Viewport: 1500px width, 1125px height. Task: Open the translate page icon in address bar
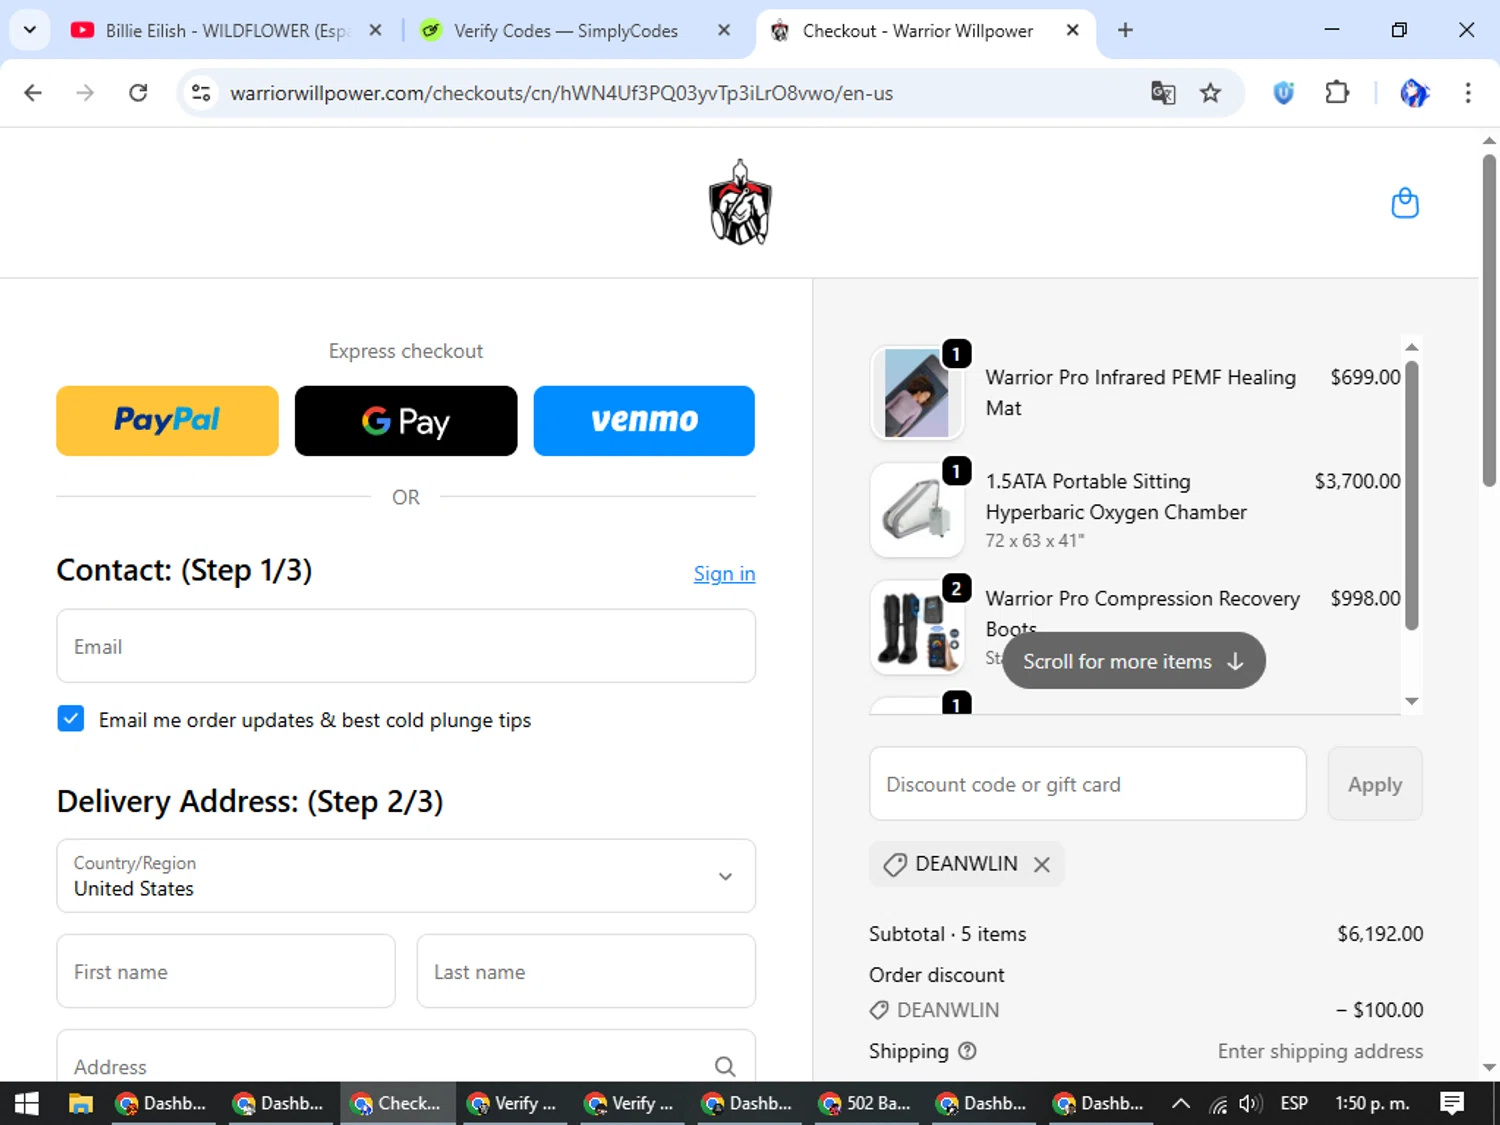click(1163, 93)
